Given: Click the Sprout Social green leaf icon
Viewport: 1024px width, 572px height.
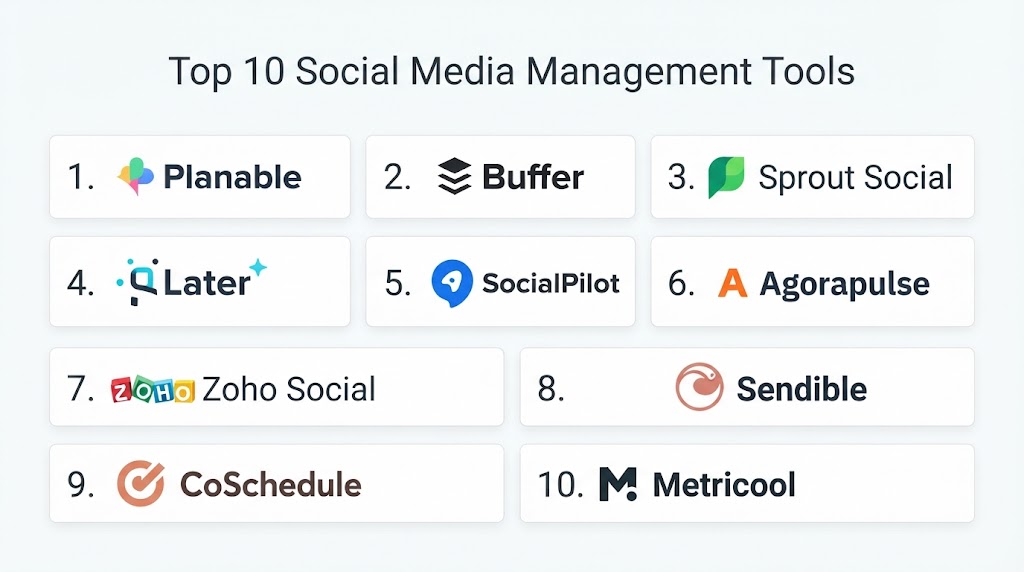Looking at the screenshot, I should [x=726, y=177].
